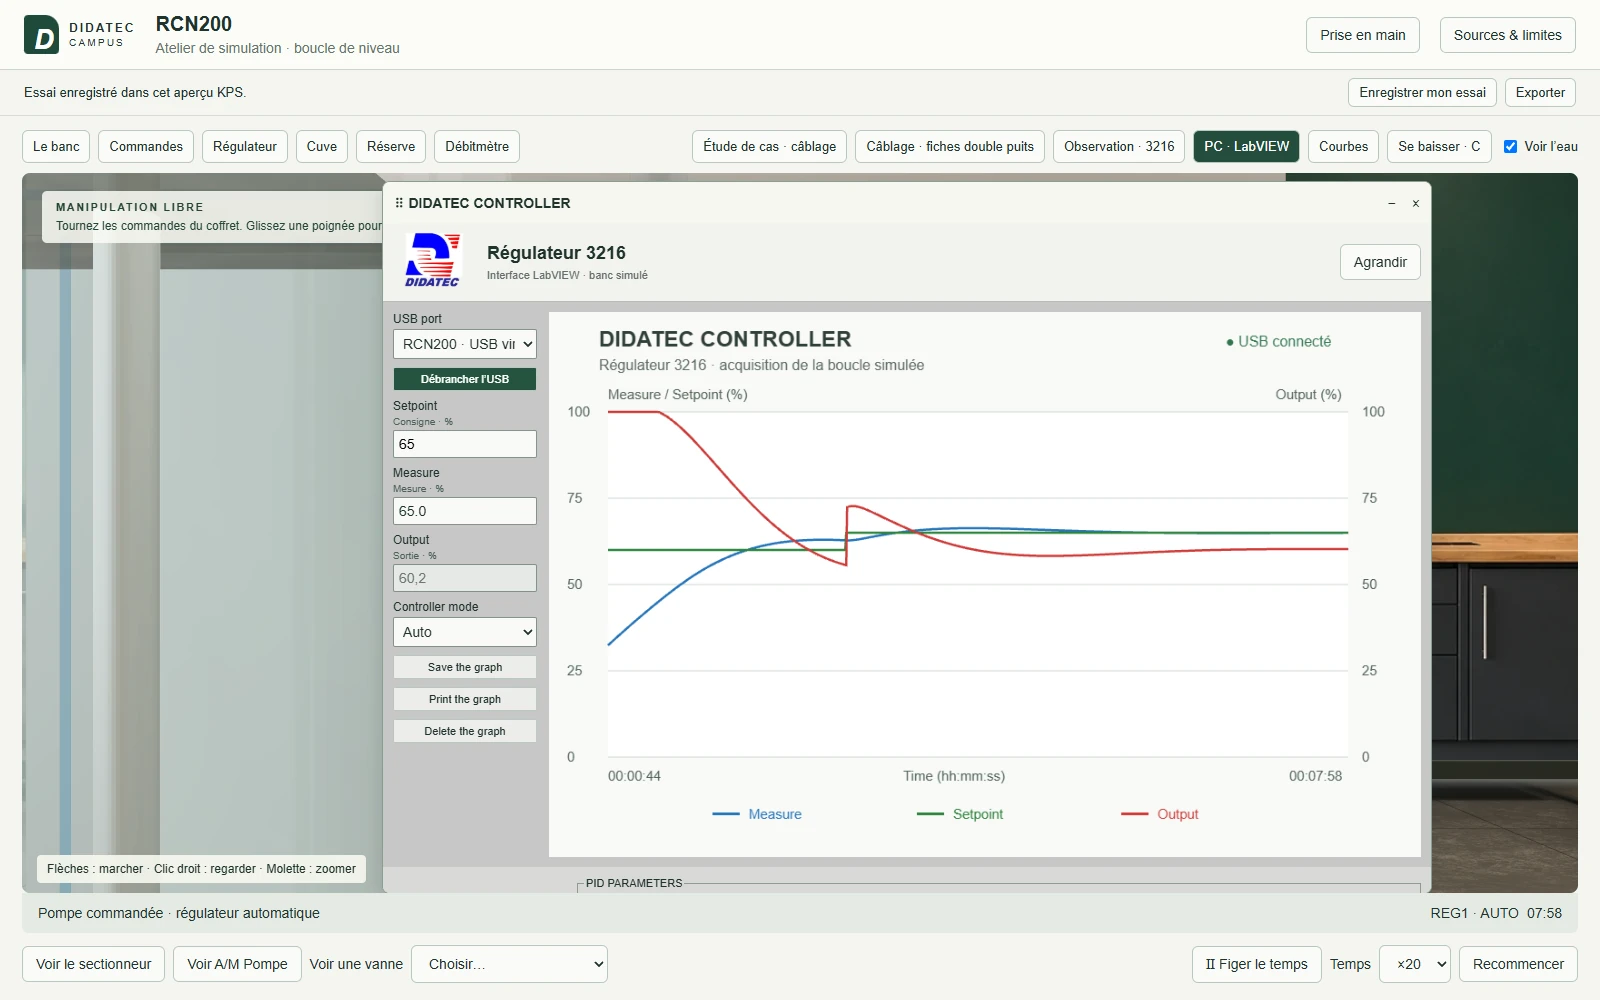Open the Réserve view
The image size is (1600, 1000).
tap(391, 146)
